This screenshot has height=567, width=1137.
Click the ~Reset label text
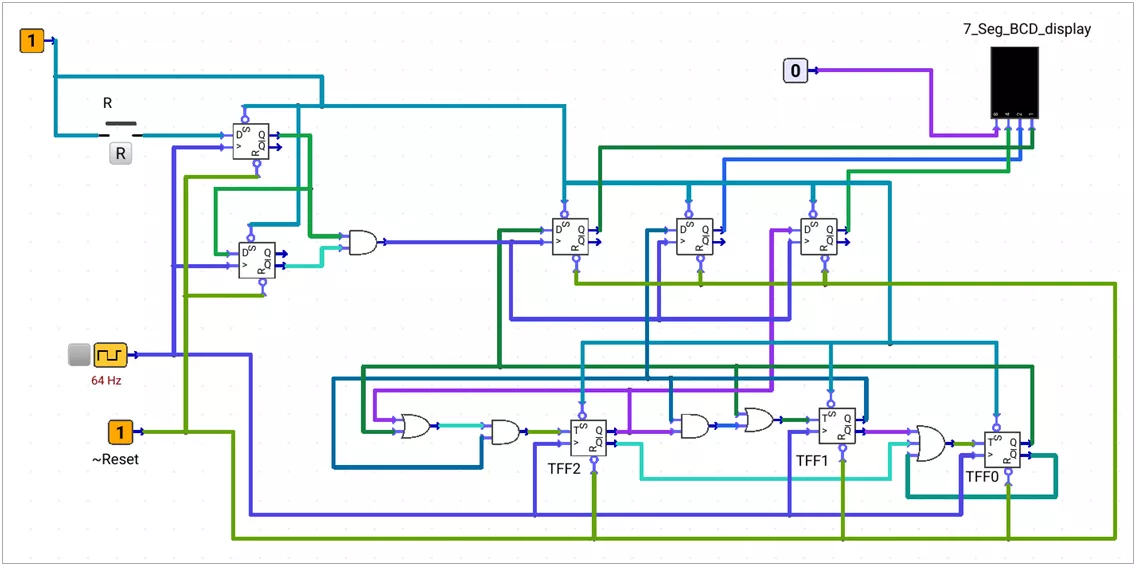115,460
